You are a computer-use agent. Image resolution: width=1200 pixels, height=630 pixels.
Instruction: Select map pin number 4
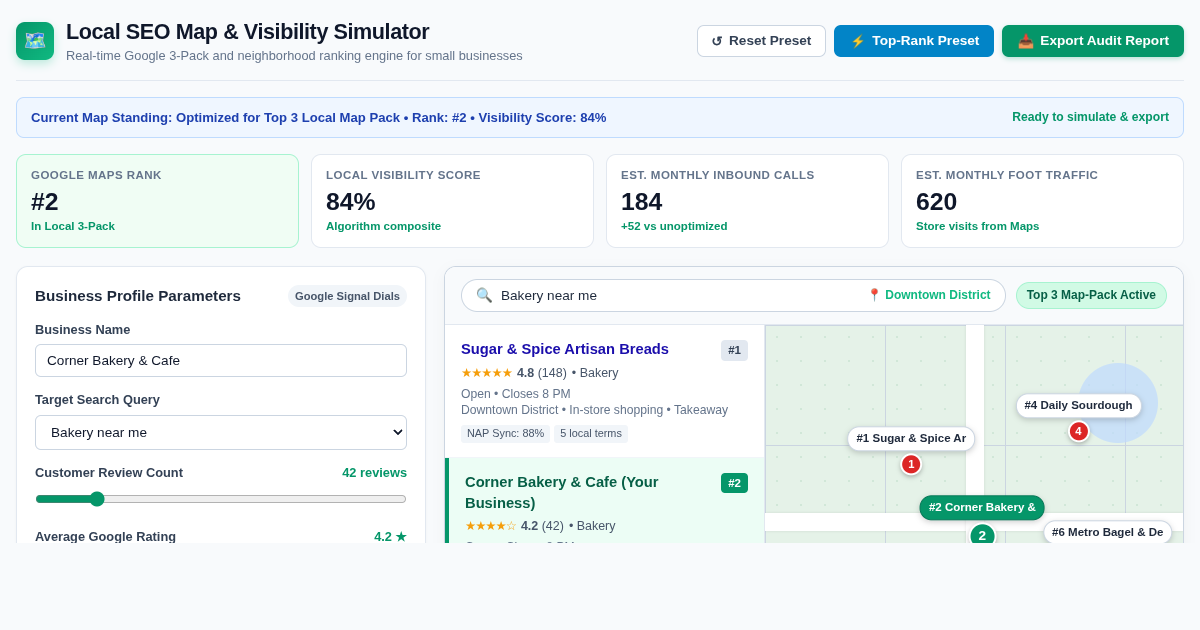coord(1078,431)
